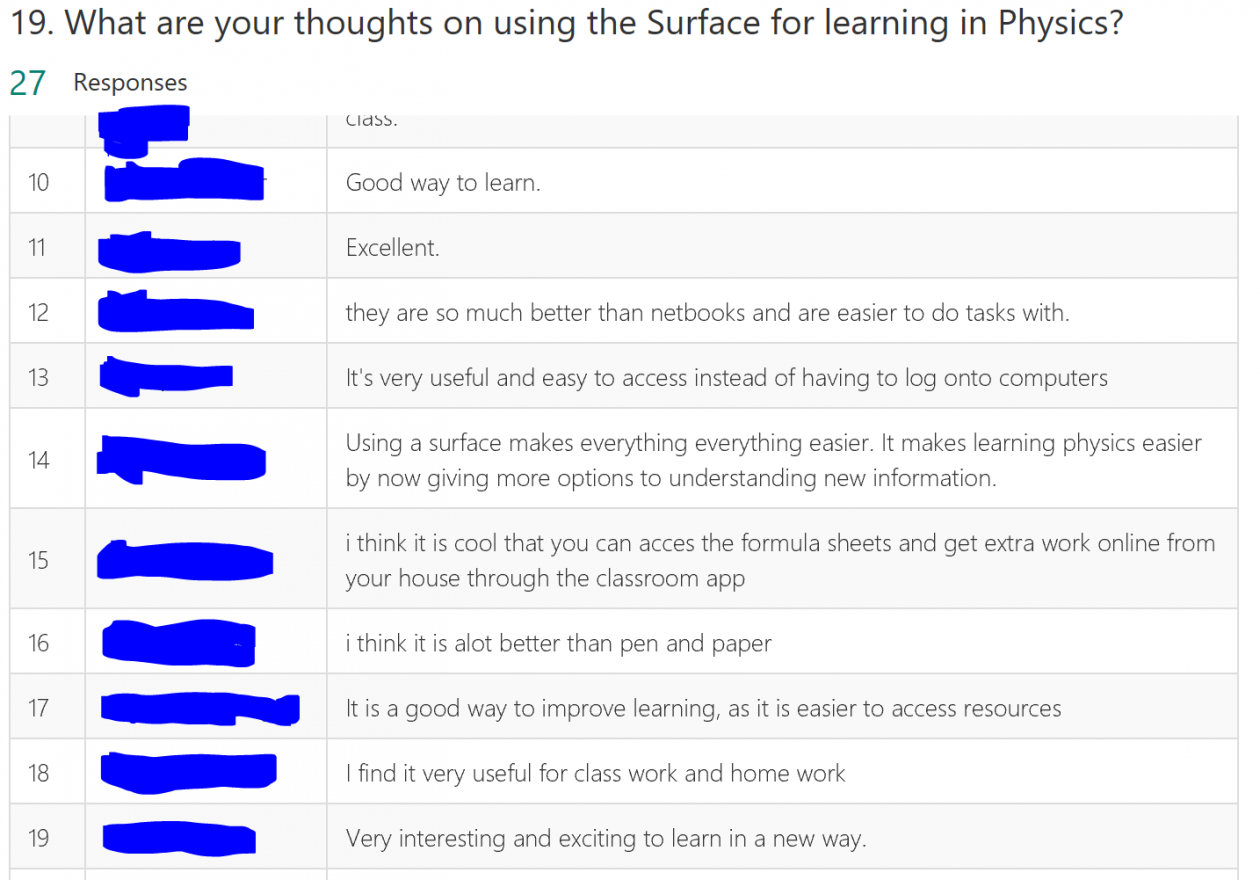Select the redacted name in row 14

coord(181,459)
